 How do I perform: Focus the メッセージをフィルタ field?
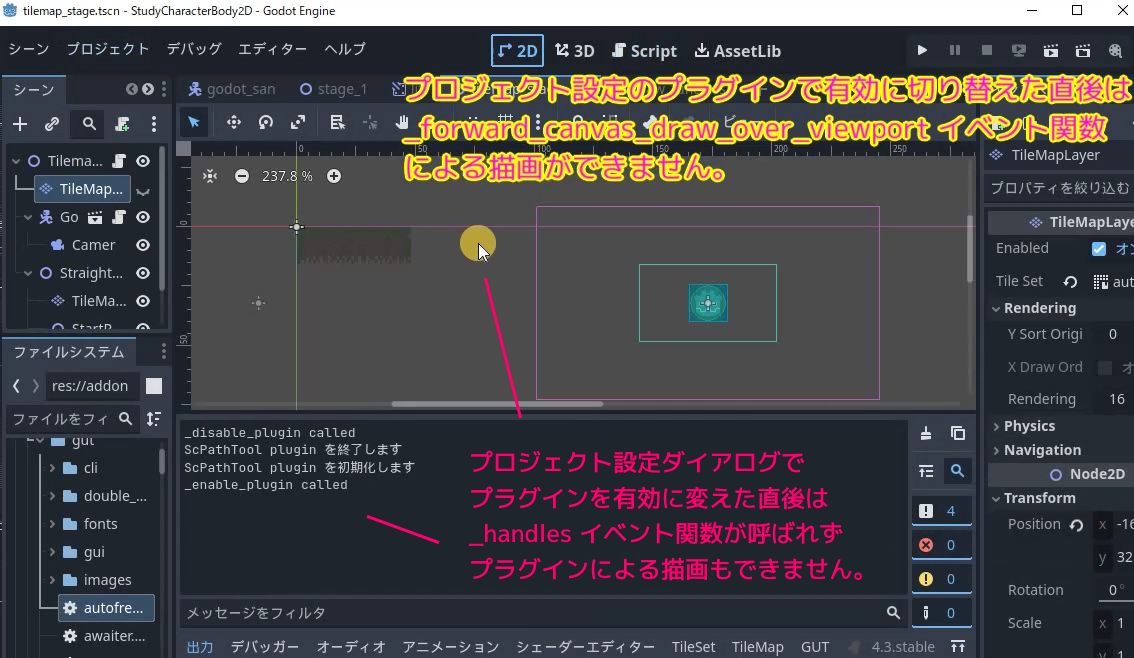542,613
